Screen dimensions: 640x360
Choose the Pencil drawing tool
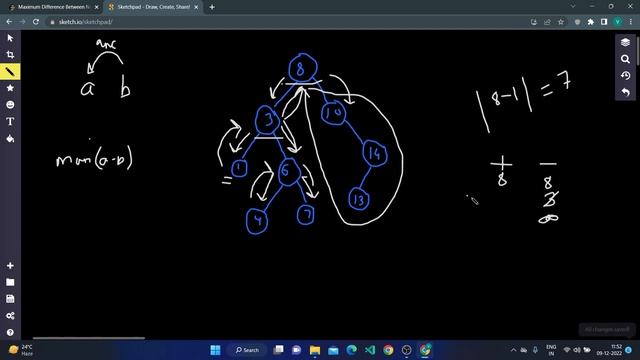10,72
